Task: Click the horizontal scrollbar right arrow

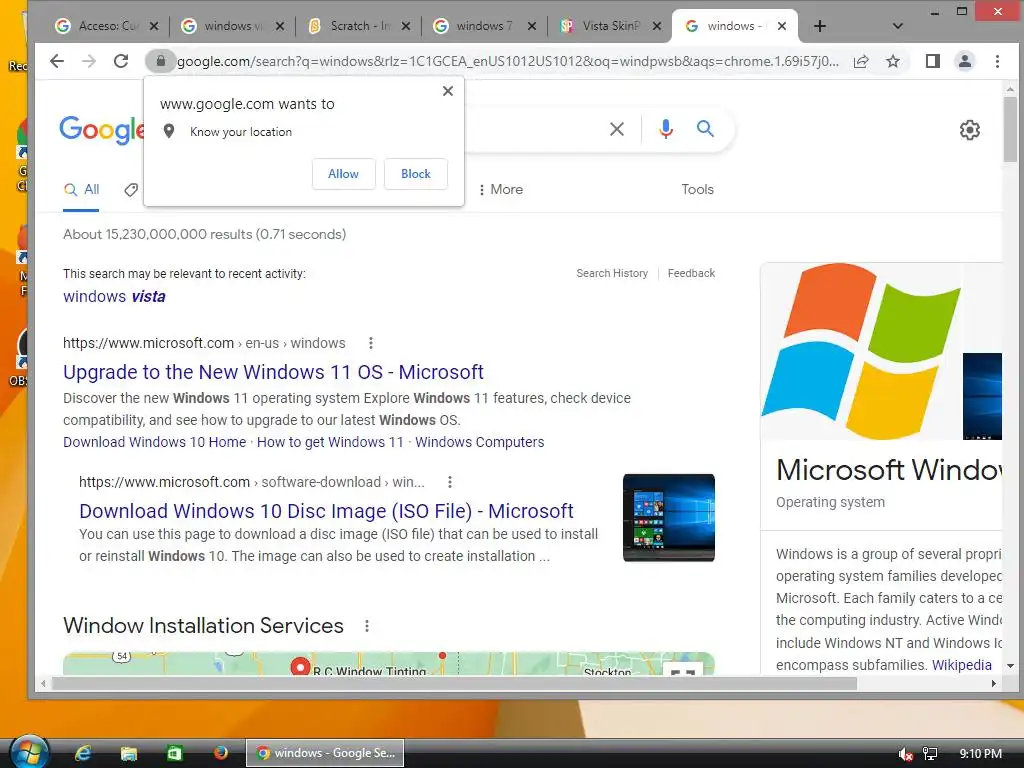Action: (993, 684)
